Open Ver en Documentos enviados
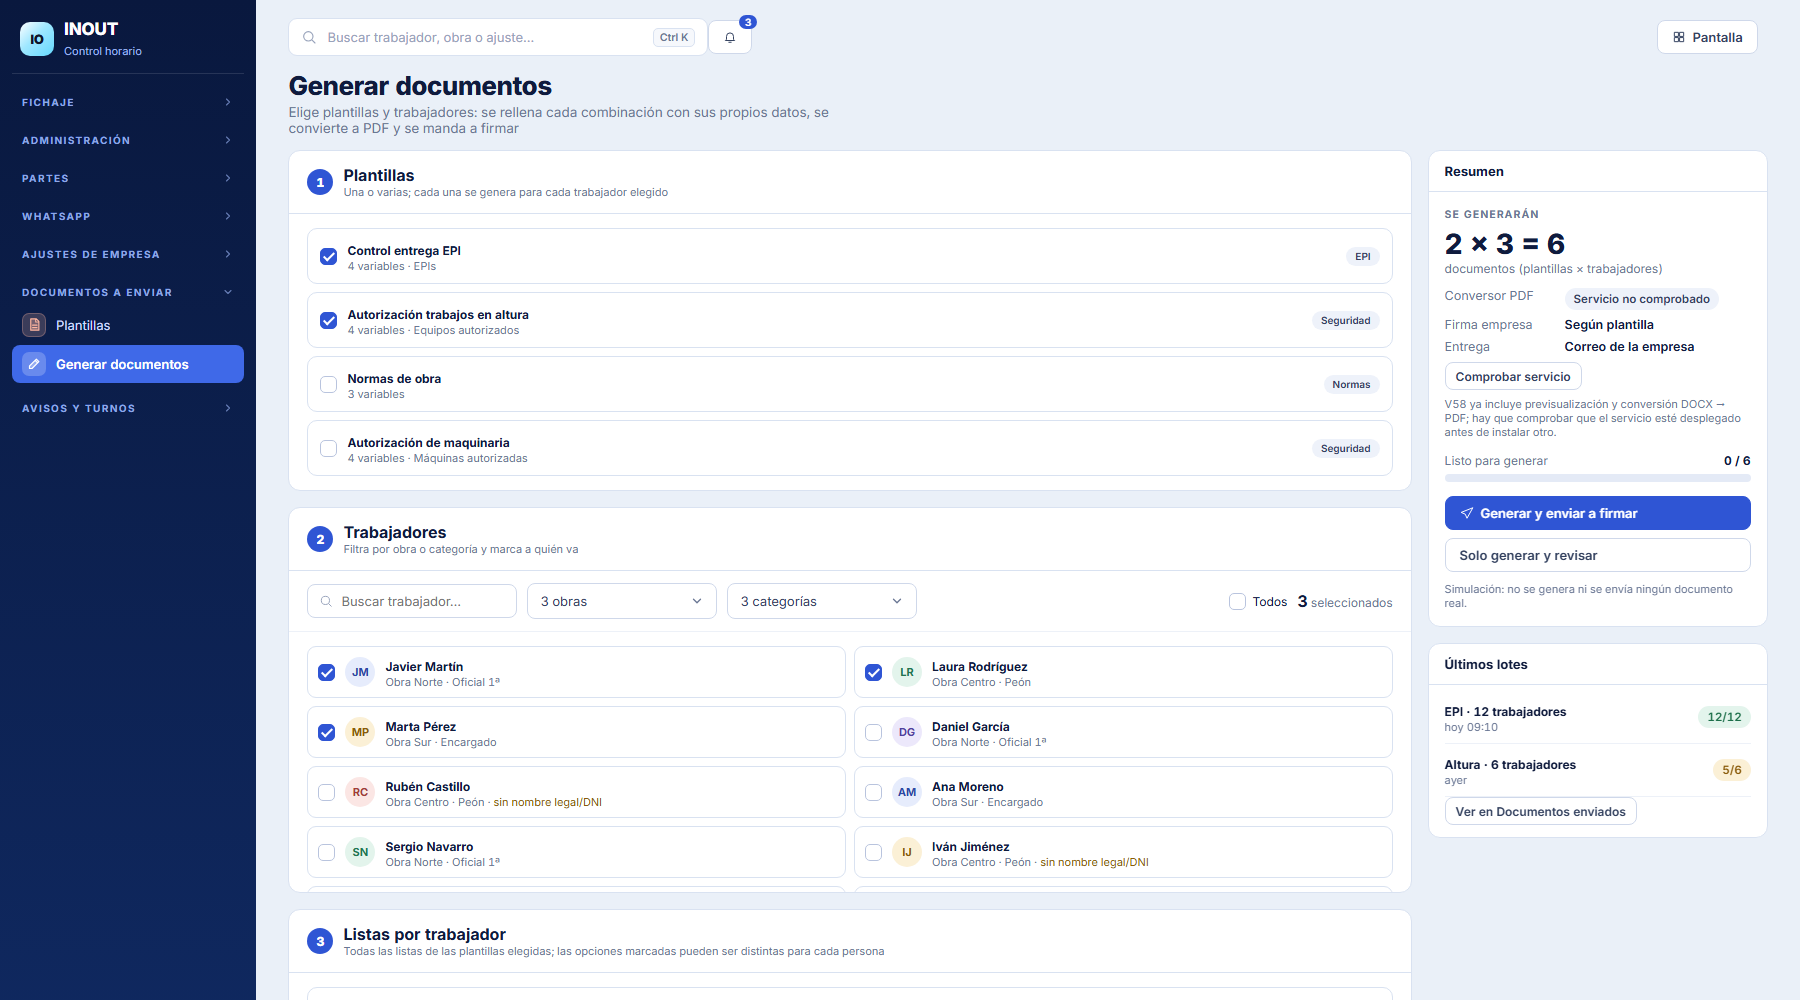The image size is (1800, 1000). (1540, 811)
